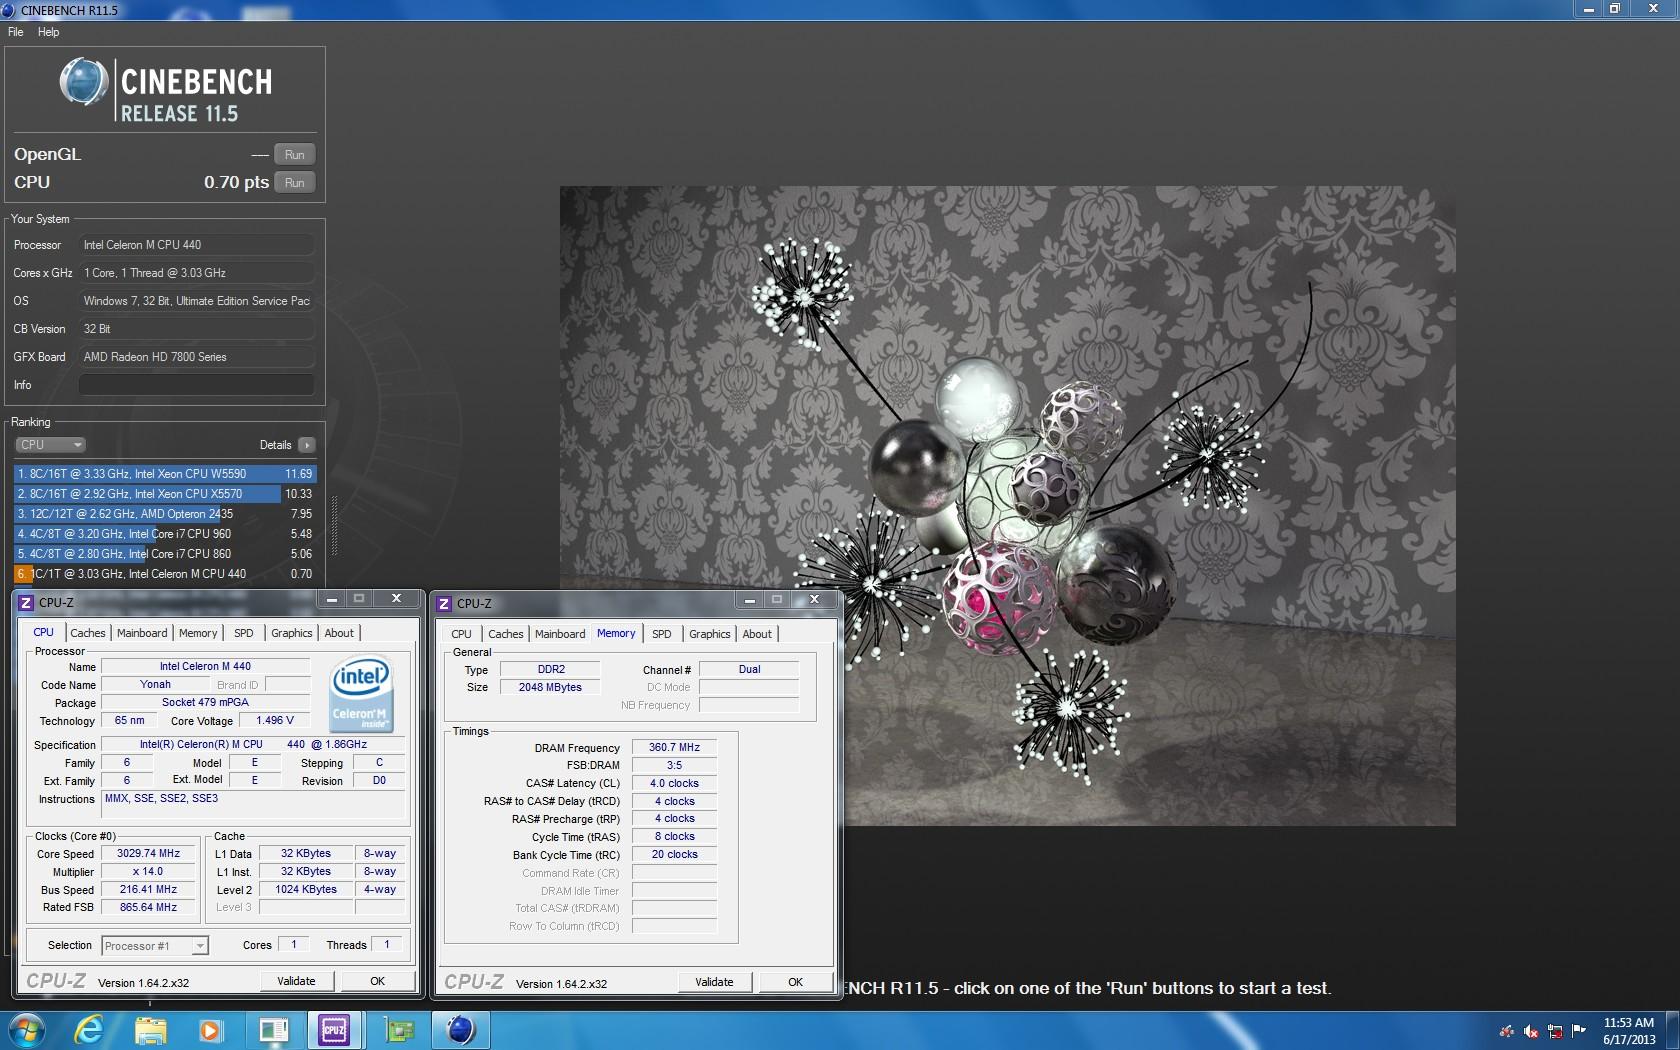Screen dimensions: 1680x1050
Task: Open the Windows Start orb
Action: [27, 1029]
